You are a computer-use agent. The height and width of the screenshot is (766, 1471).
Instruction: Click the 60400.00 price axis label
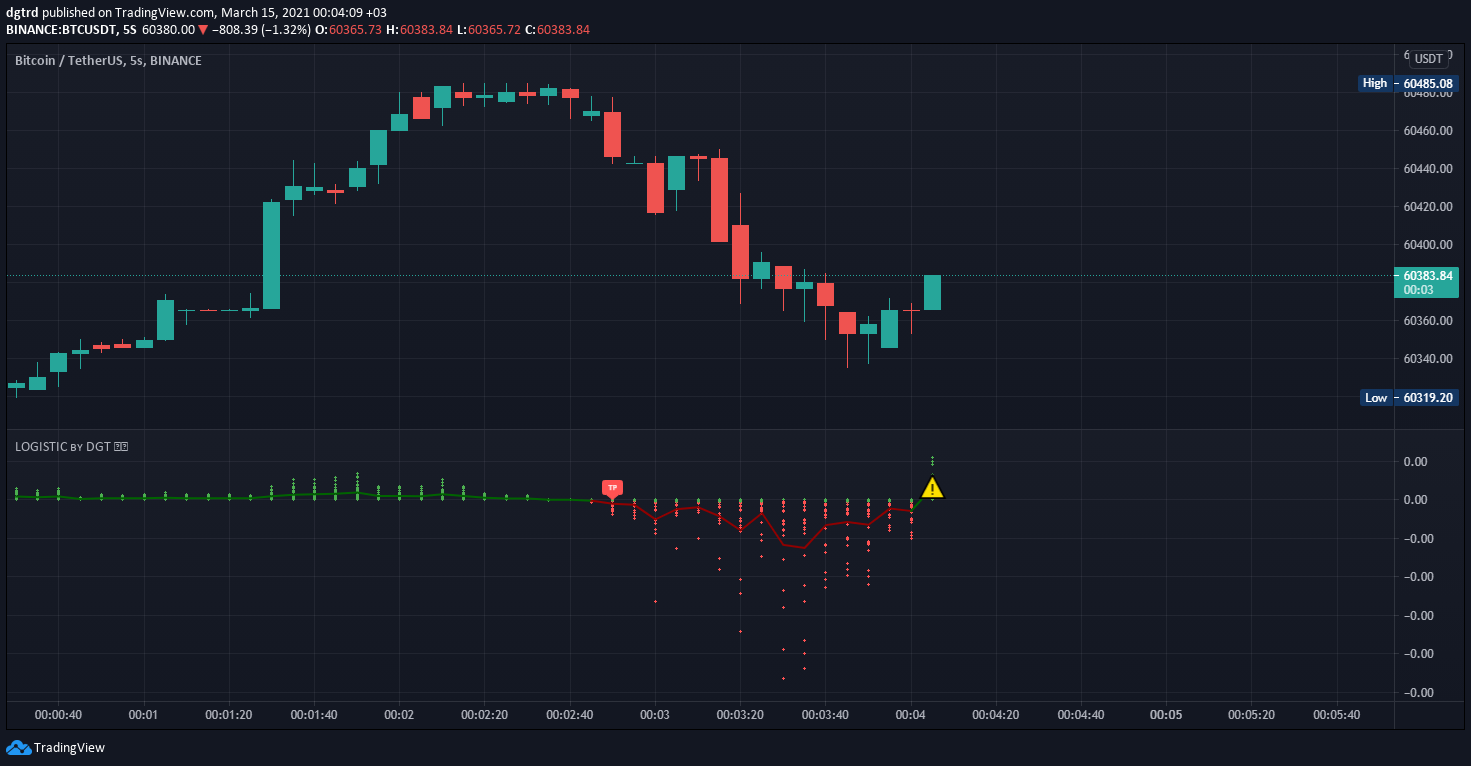click(1428, 245)
